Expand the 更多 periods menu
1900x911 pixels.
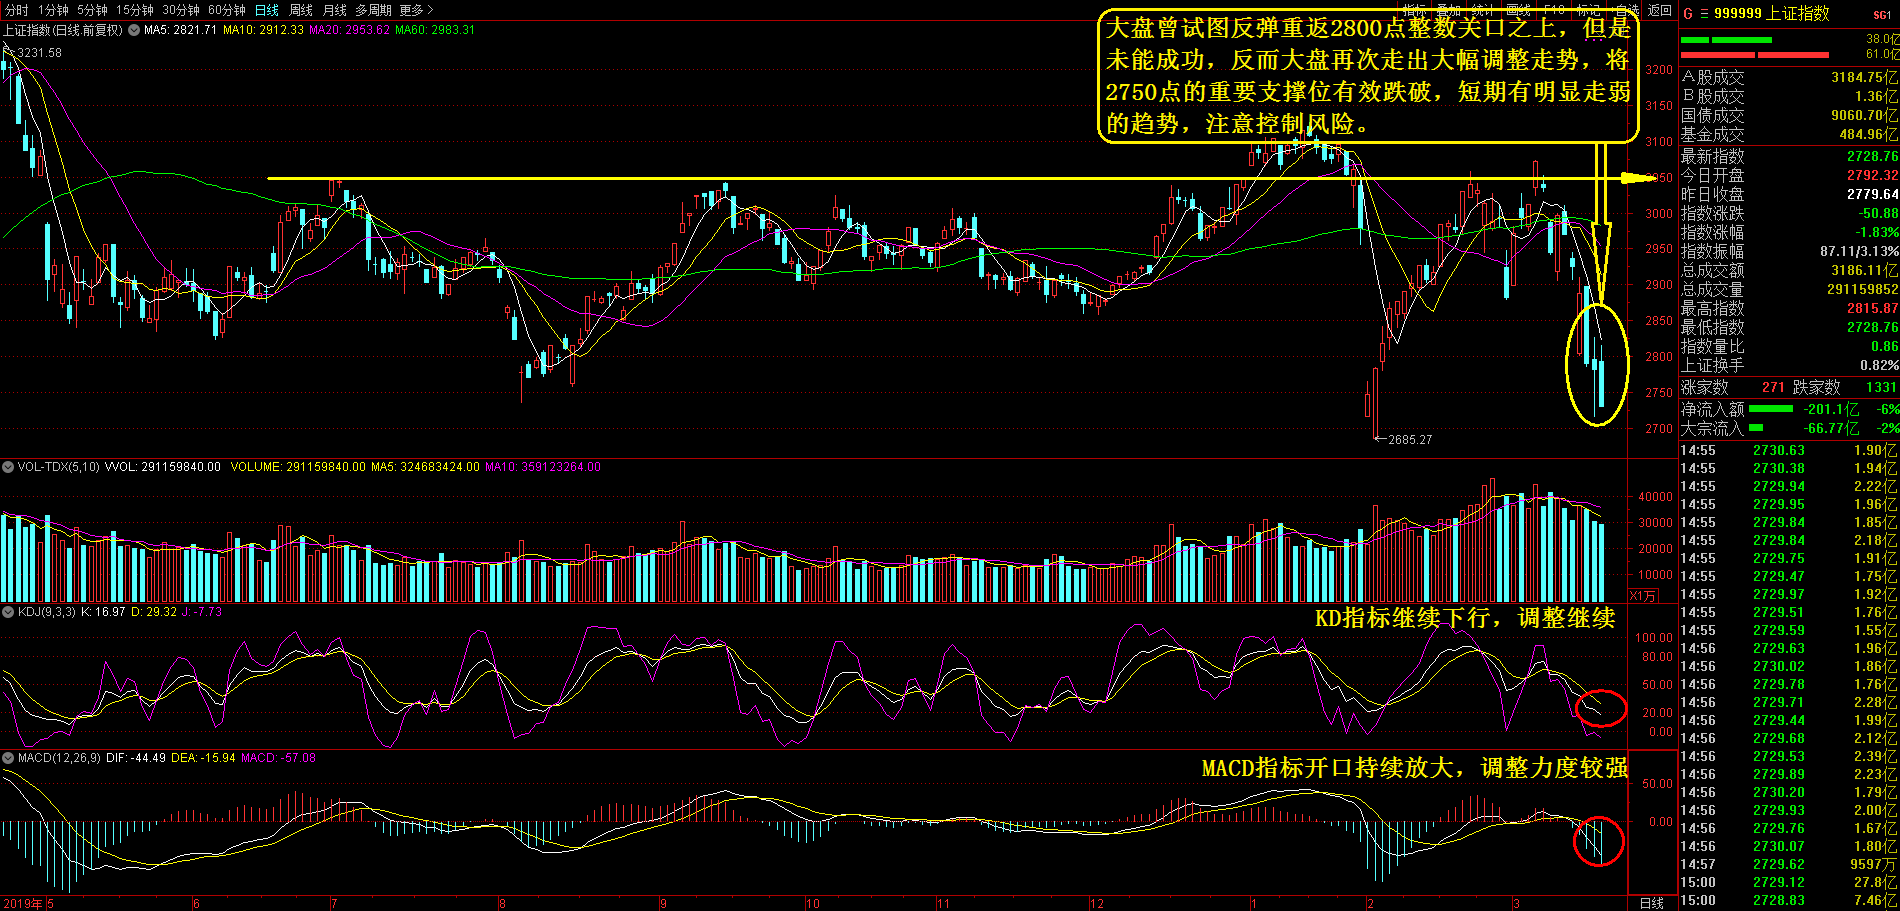coord(416,10)
